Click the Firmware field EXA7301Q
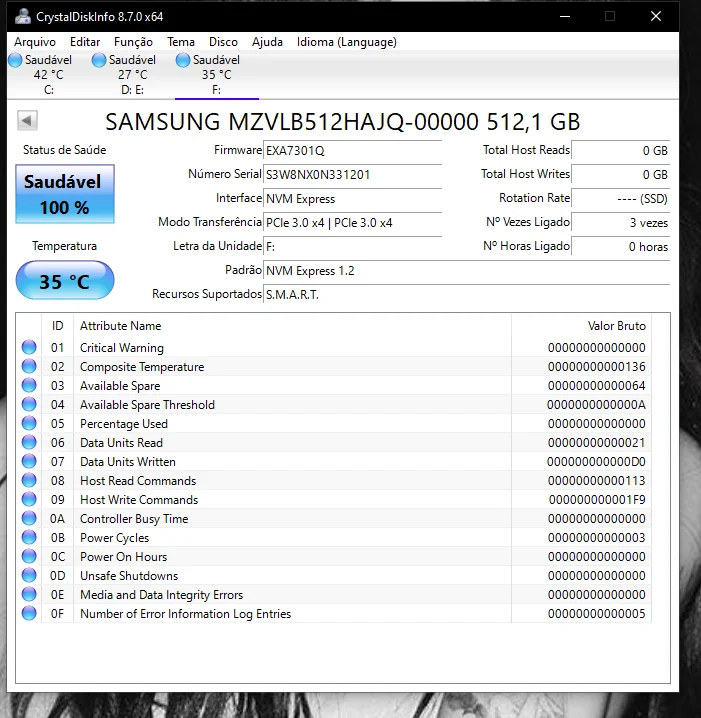 [x=353, y=151]
